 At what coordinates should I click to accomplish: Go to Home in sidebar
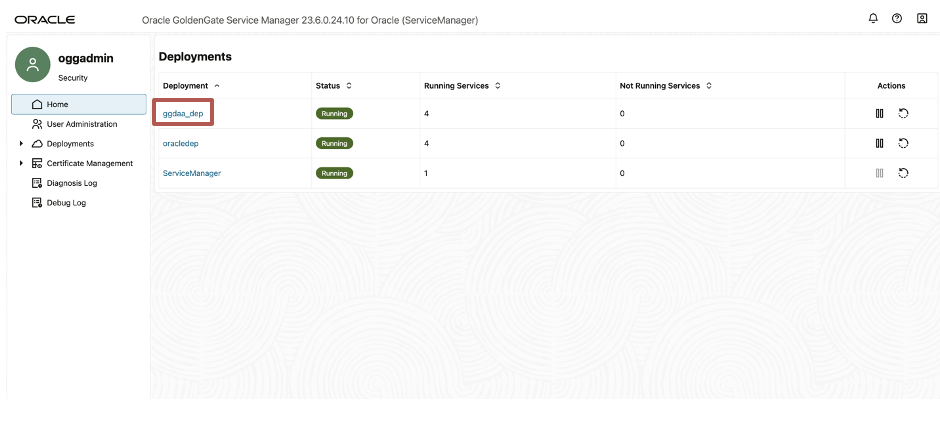[x=79, y=104]
